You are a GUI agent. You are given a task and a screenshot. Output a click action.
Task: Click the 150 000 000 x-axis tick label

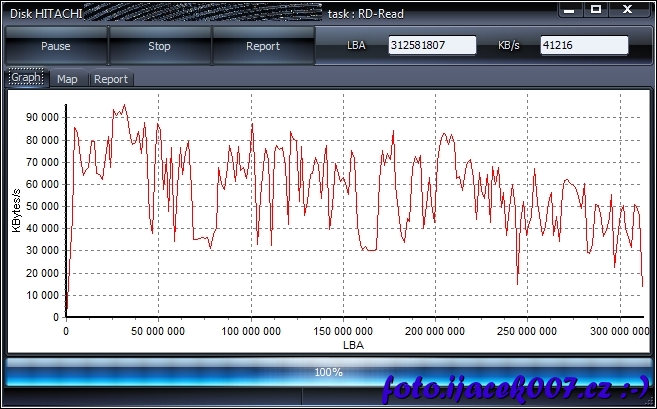[343, 330]
